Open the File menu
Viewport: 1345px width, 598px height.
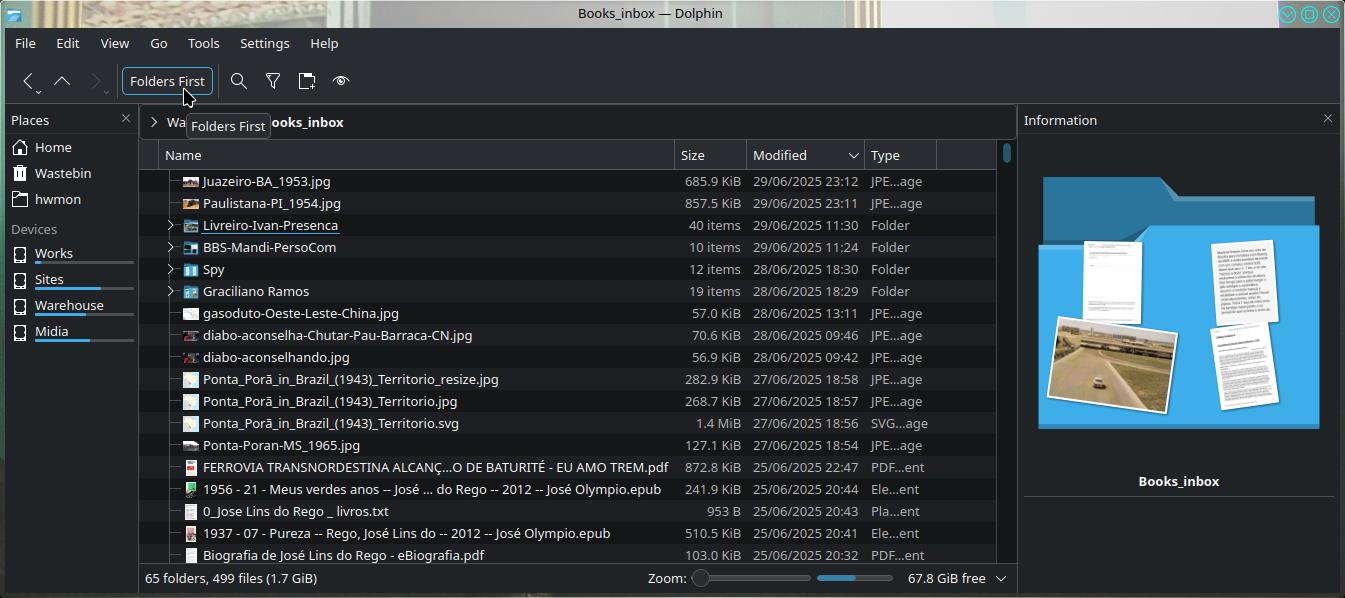[26, 43]
